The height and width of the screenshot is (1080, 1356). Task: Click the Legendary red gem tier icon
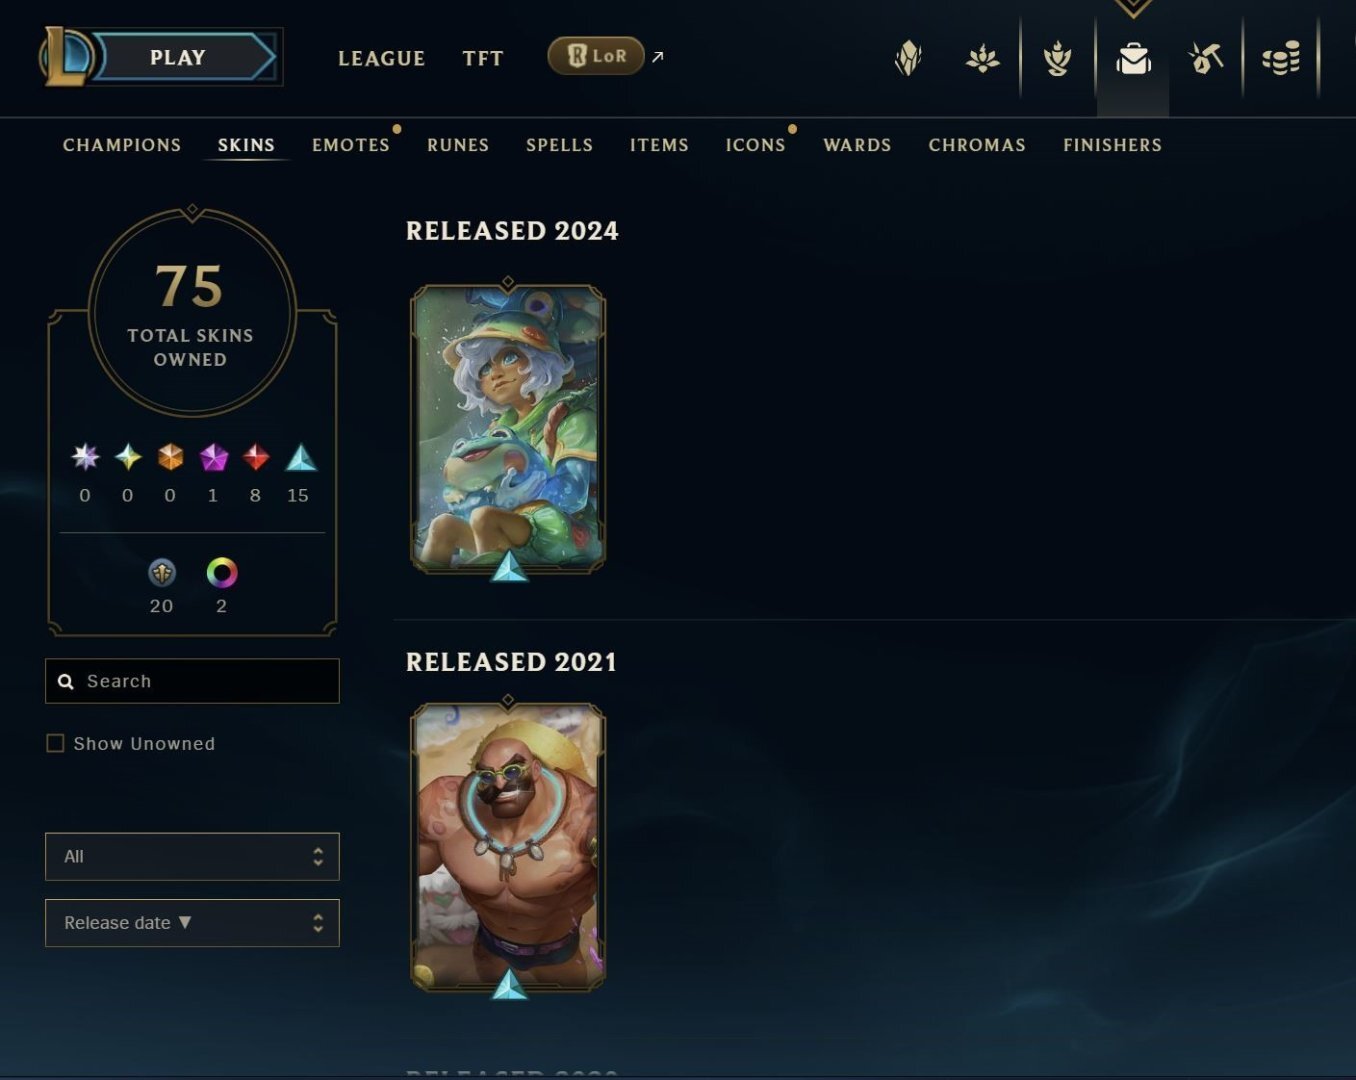[256, 457]
